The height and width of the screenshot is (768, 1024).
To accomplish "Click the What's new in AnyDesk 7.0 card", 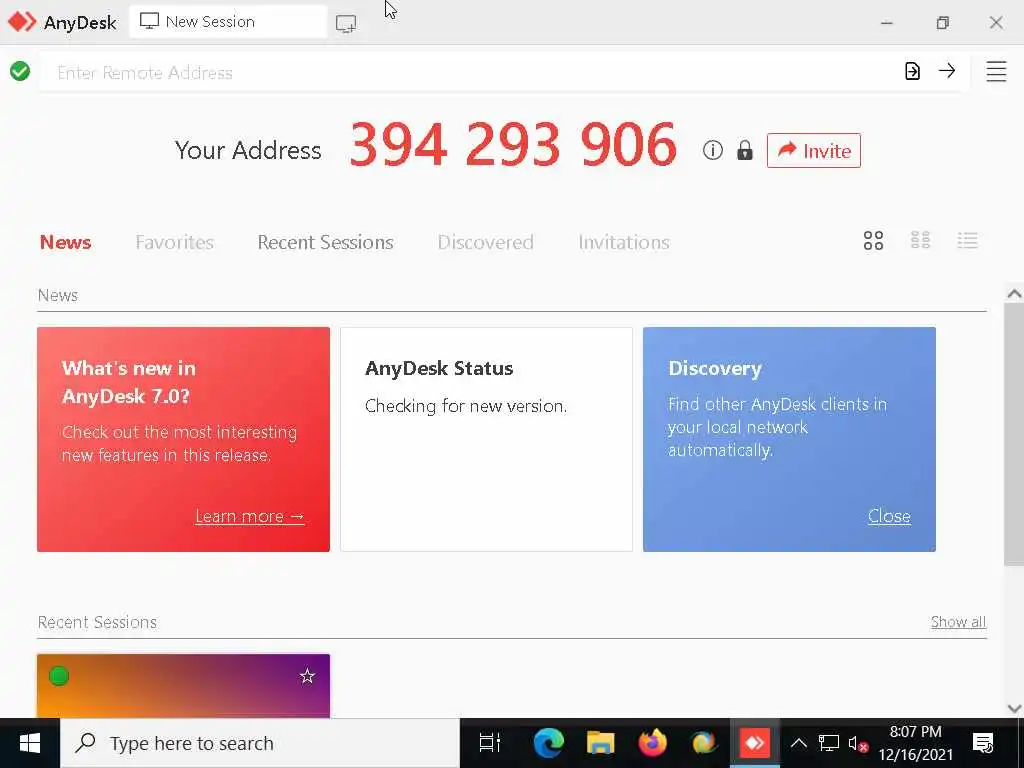I will tap(184, 440).
